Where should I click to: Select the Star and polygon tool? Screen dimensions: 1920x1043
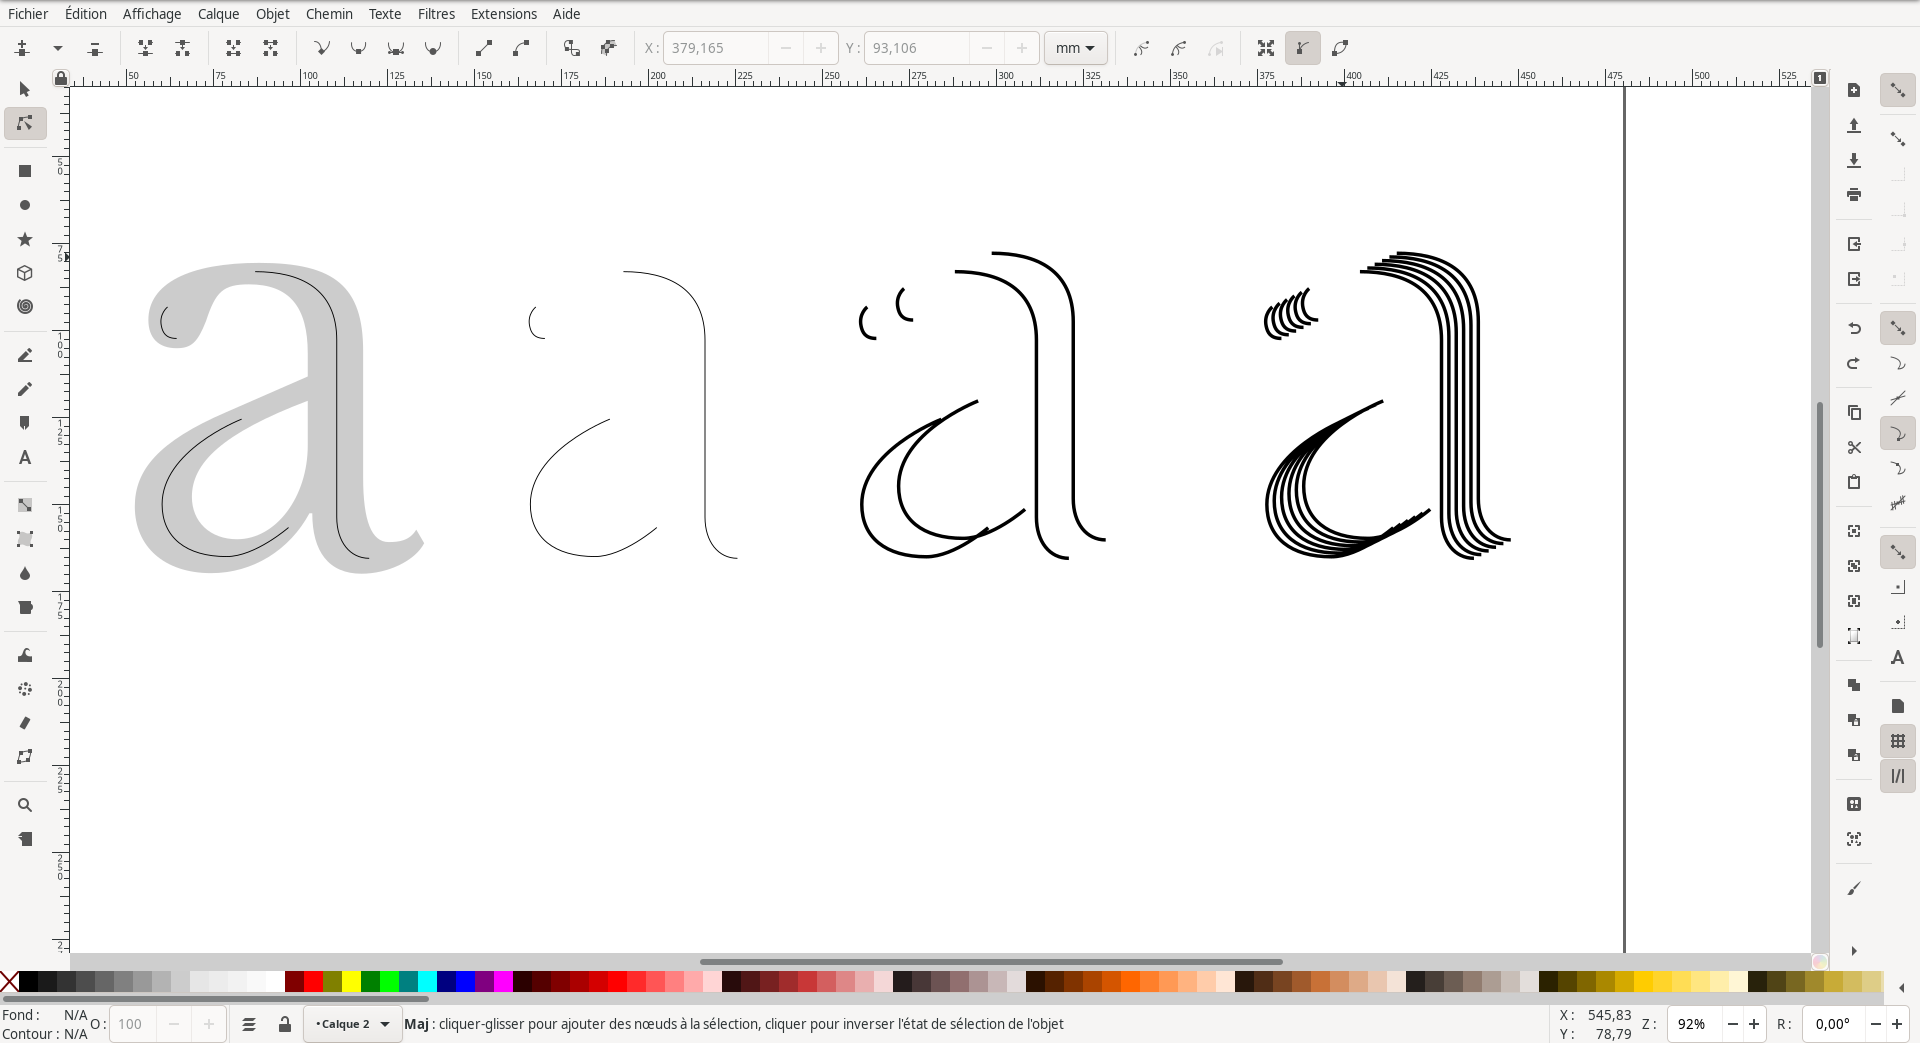[x=25, y=239]
